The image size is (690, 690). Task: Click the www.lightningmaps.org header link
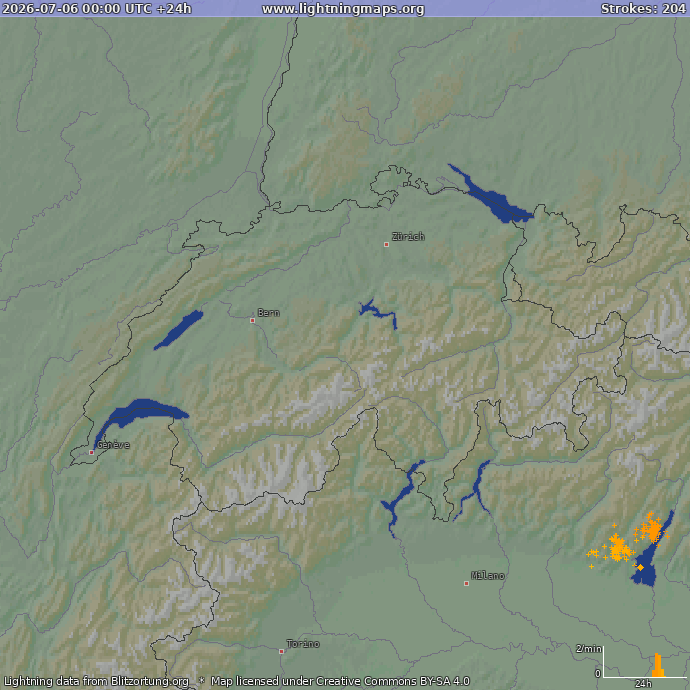tap(343, 9)
